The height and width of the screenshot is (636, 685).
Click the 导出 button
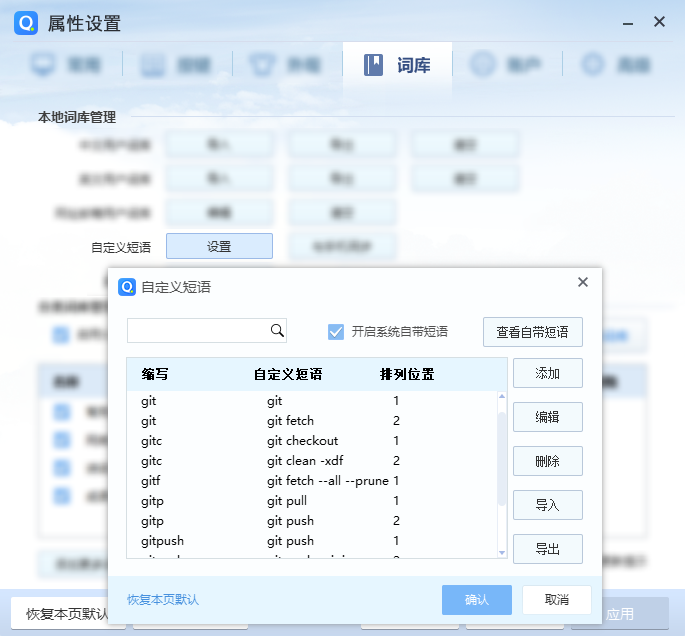pyautogui.click(x=547, y=549)
